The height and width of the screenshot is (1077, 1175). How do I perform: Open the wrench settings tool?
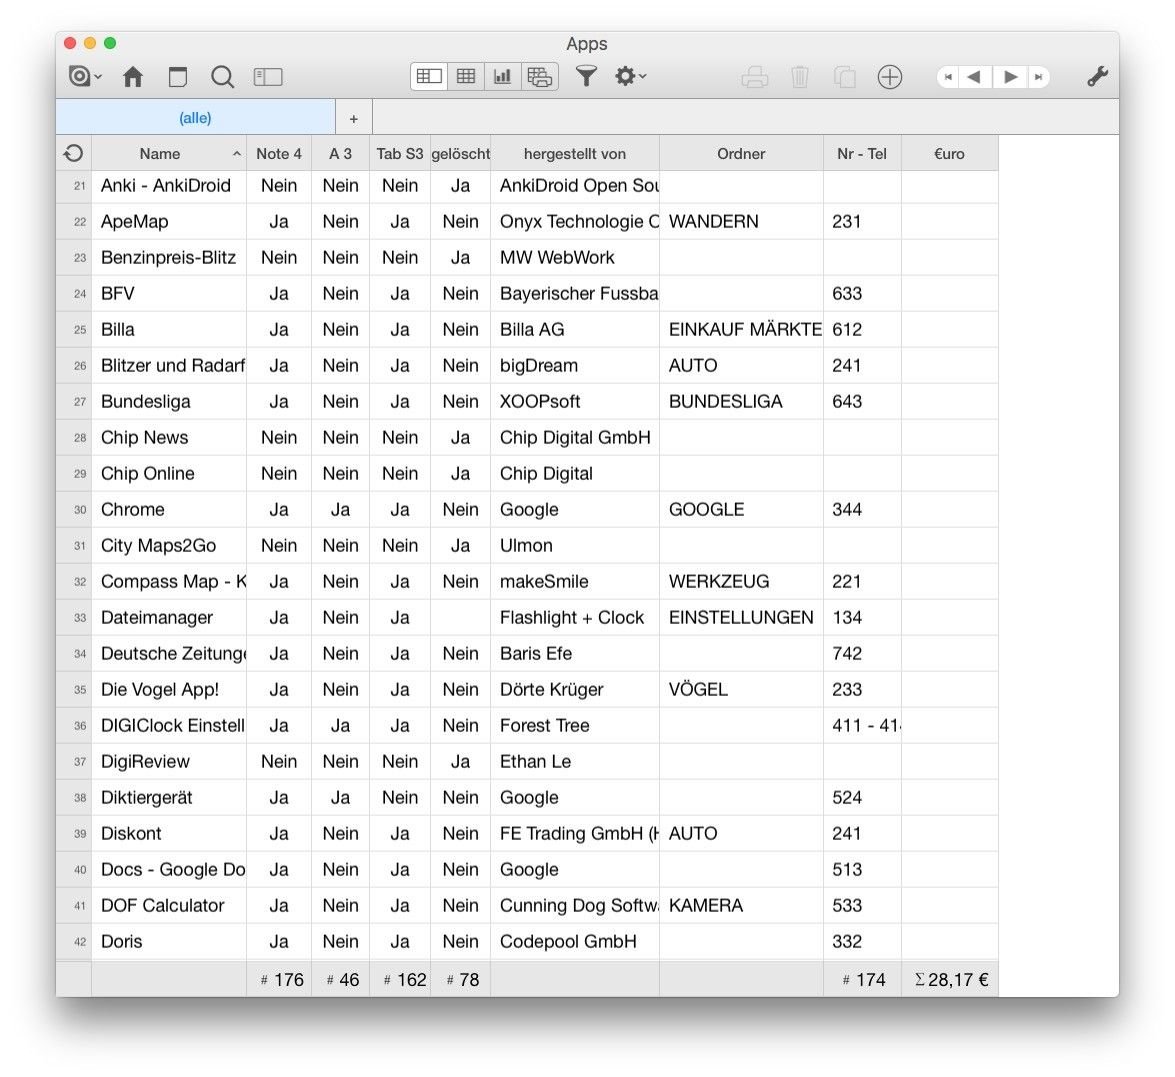click(x=1097, y=76)
